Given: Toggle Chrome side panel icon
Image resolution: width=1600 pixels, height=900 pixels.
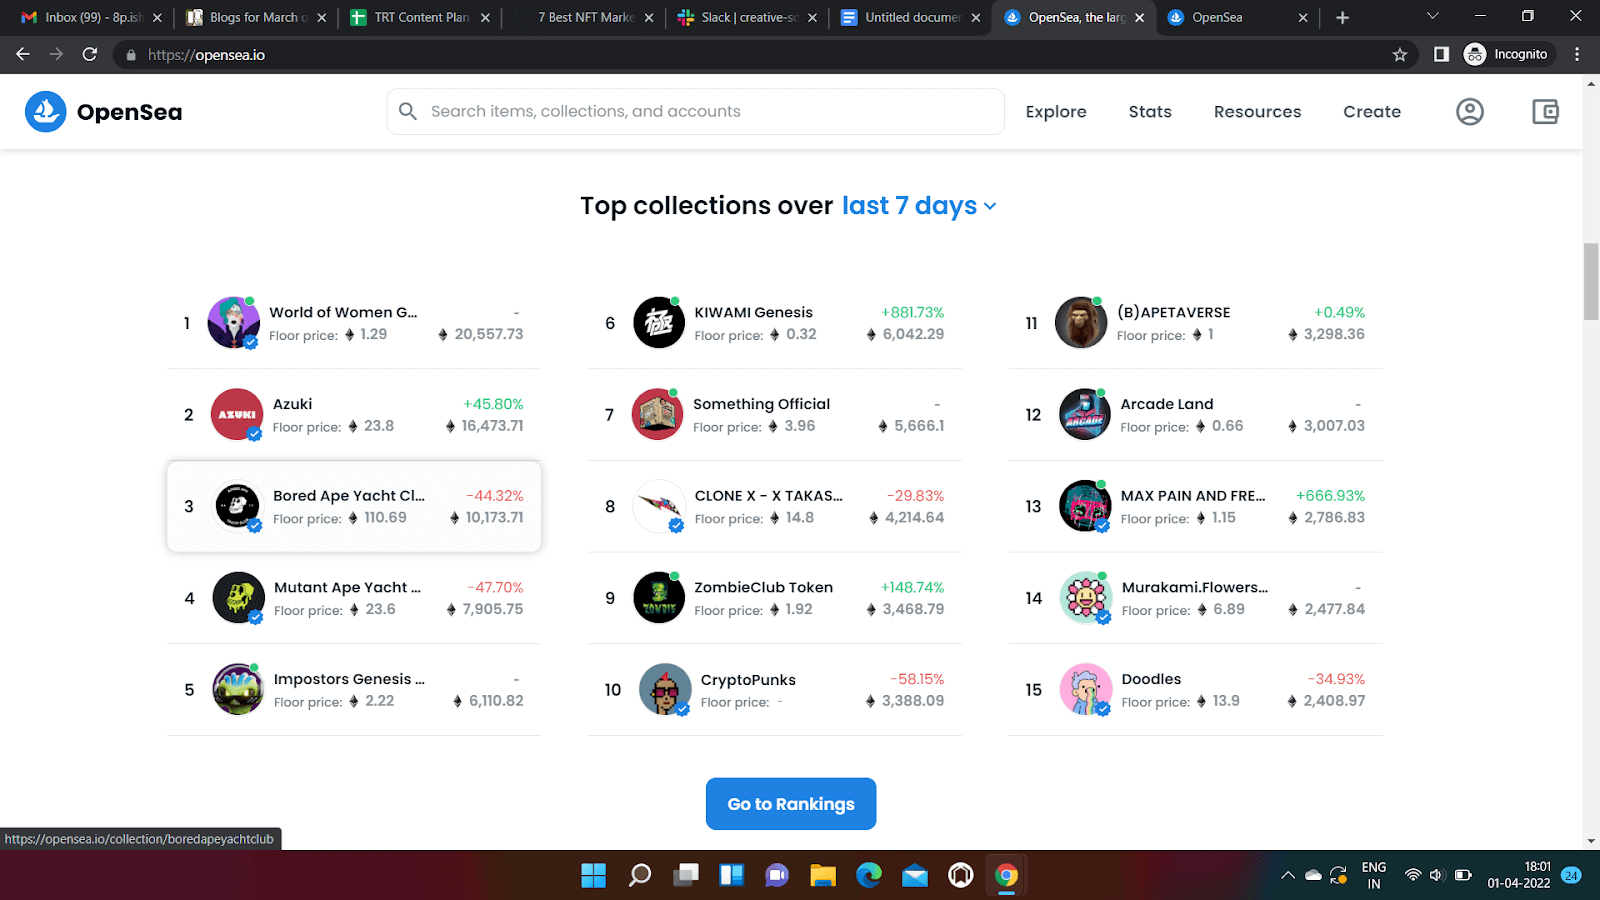Looking at the screenshot, I should click(x=1441, y=55).
